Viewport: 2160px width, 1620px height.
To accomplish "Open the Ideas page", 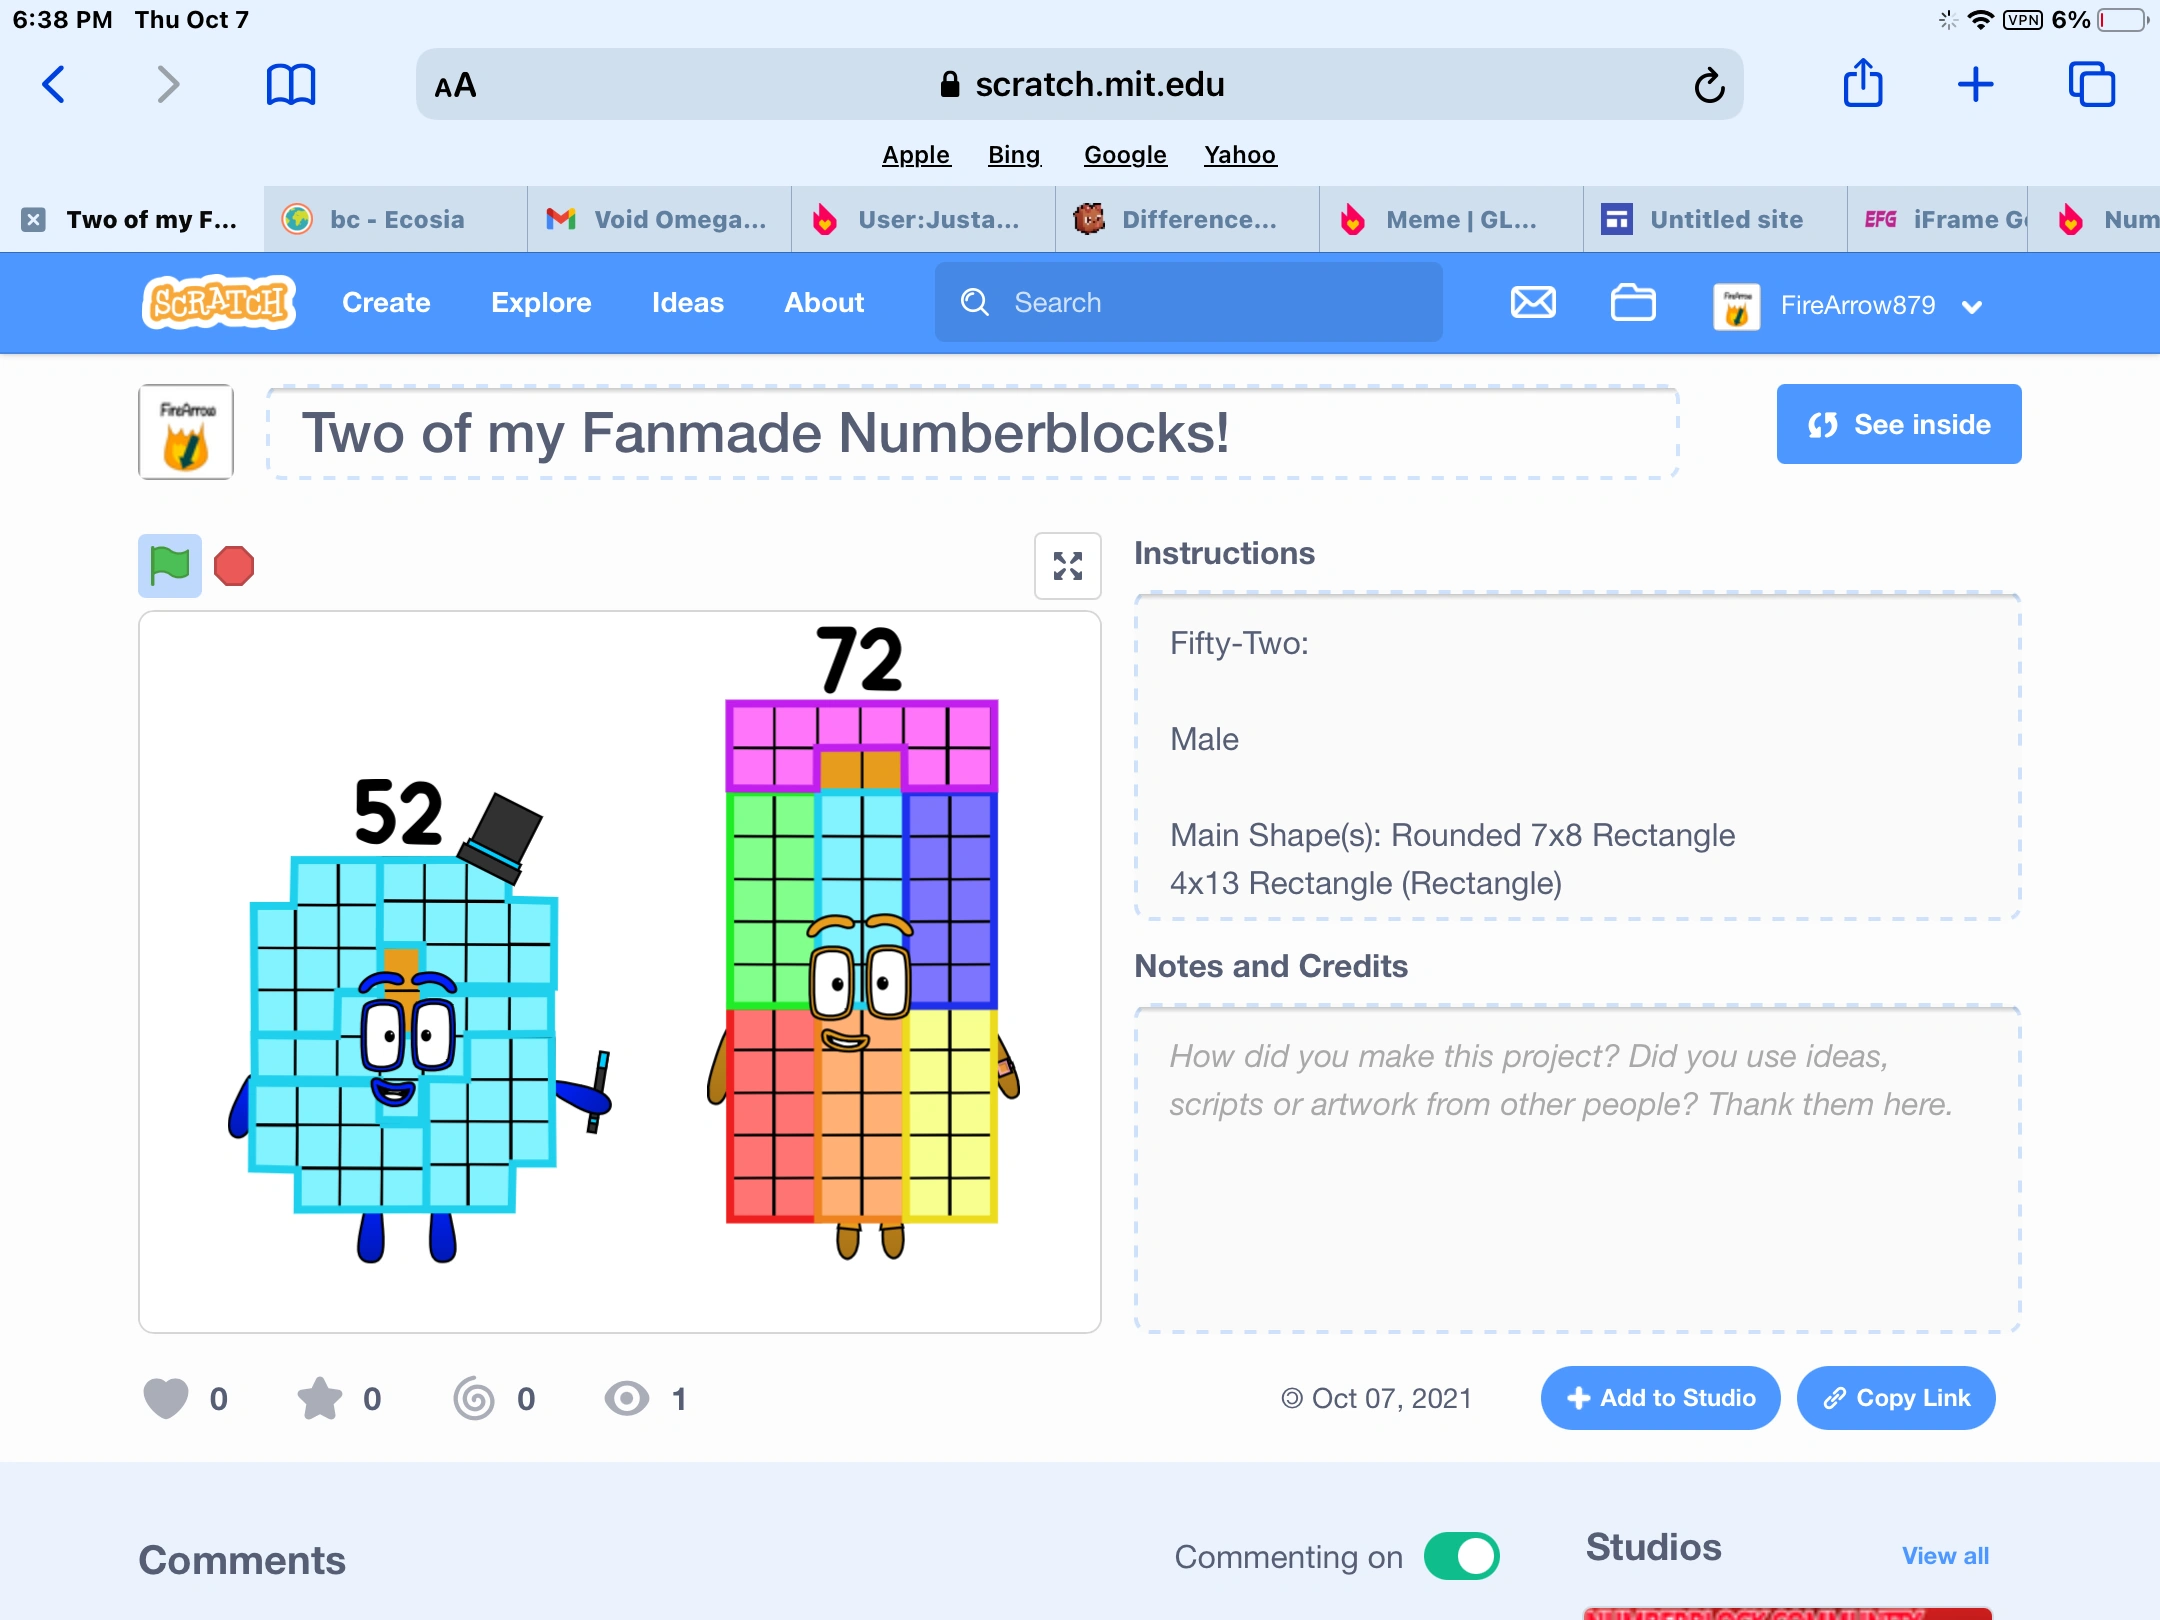I will (687, 302).
